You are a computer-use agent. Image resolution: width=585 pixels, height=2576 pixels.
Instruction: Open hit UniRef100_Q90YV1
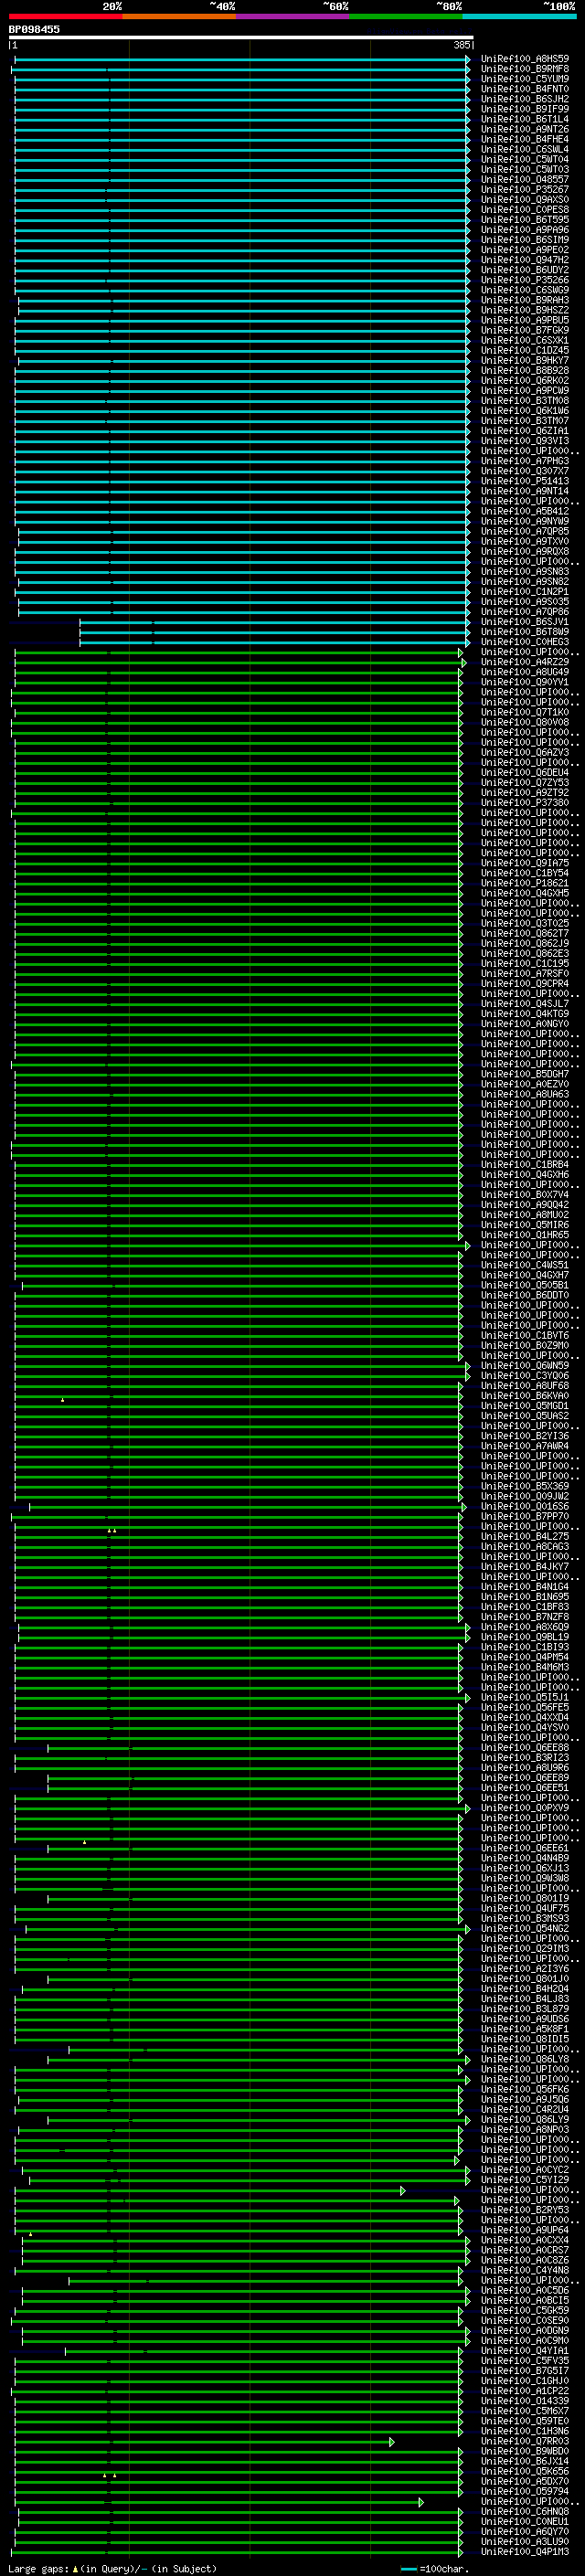(x=525, y=682)
